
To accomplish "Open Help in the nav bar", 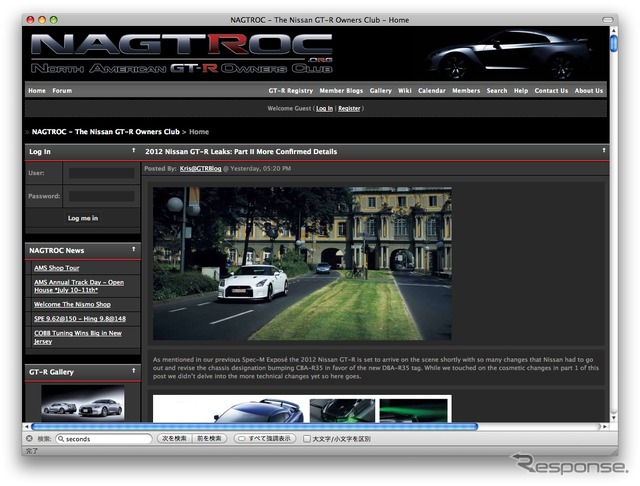I will (521, 91).
